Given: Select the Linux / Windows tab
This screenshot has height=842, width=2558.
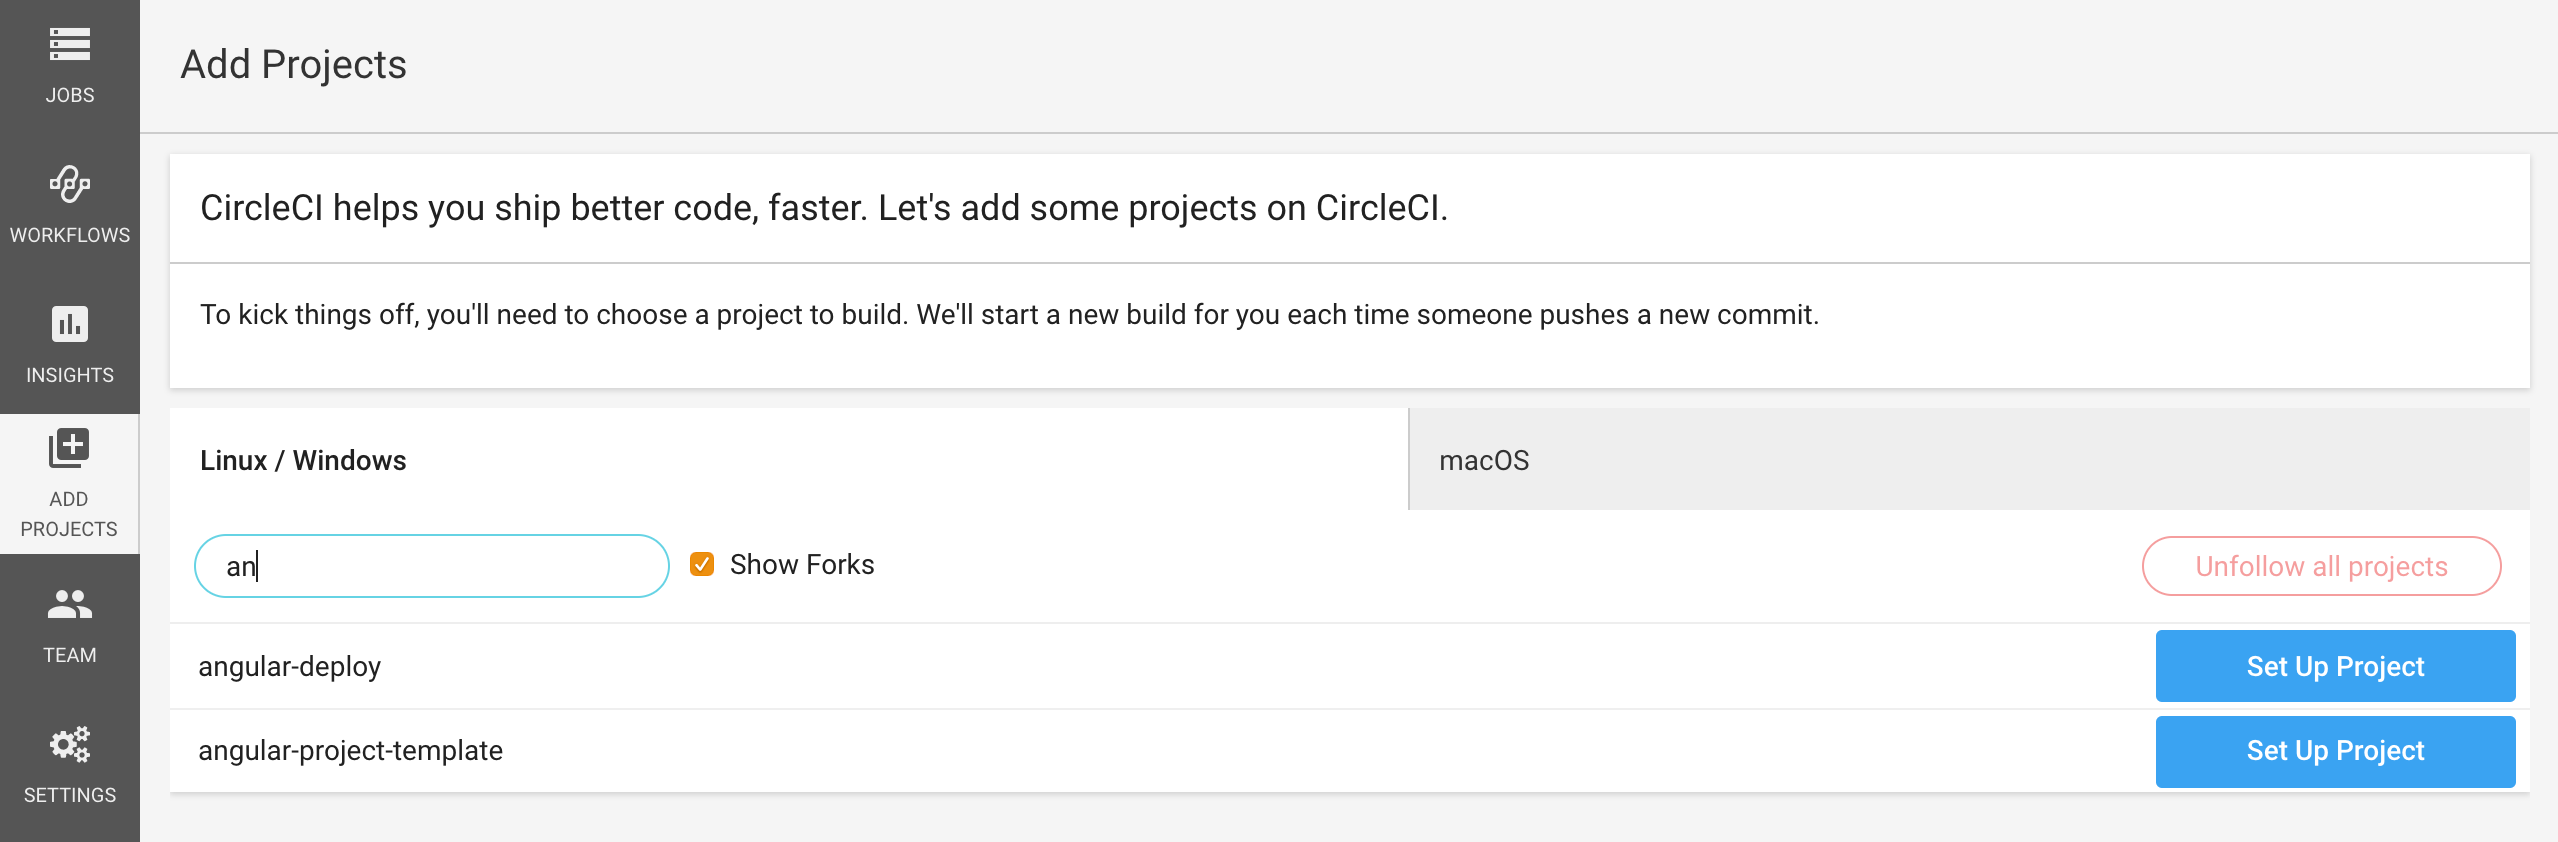Looking at the screenshot, I should pyautogui.click(x=303, y=459).
